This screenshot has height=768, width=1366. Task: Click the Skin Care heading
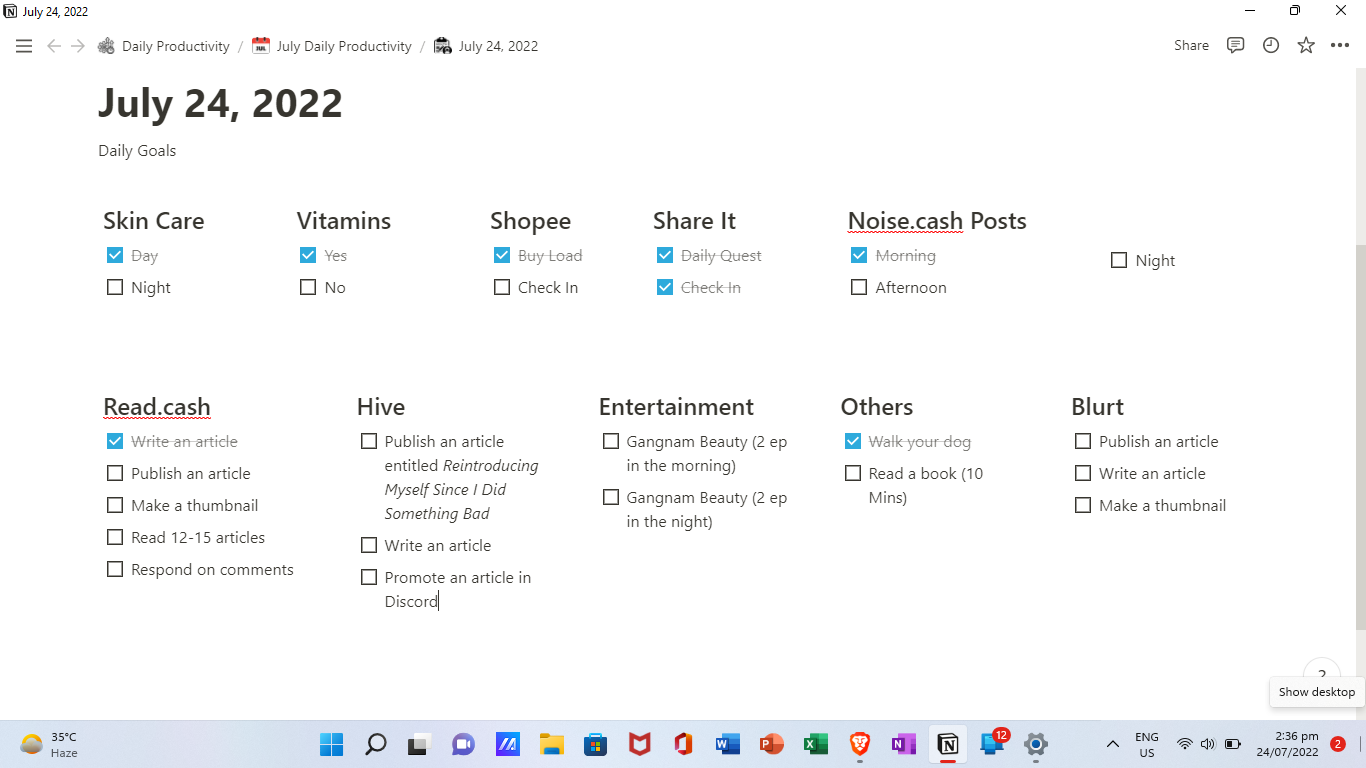click(x=153, y=221)
